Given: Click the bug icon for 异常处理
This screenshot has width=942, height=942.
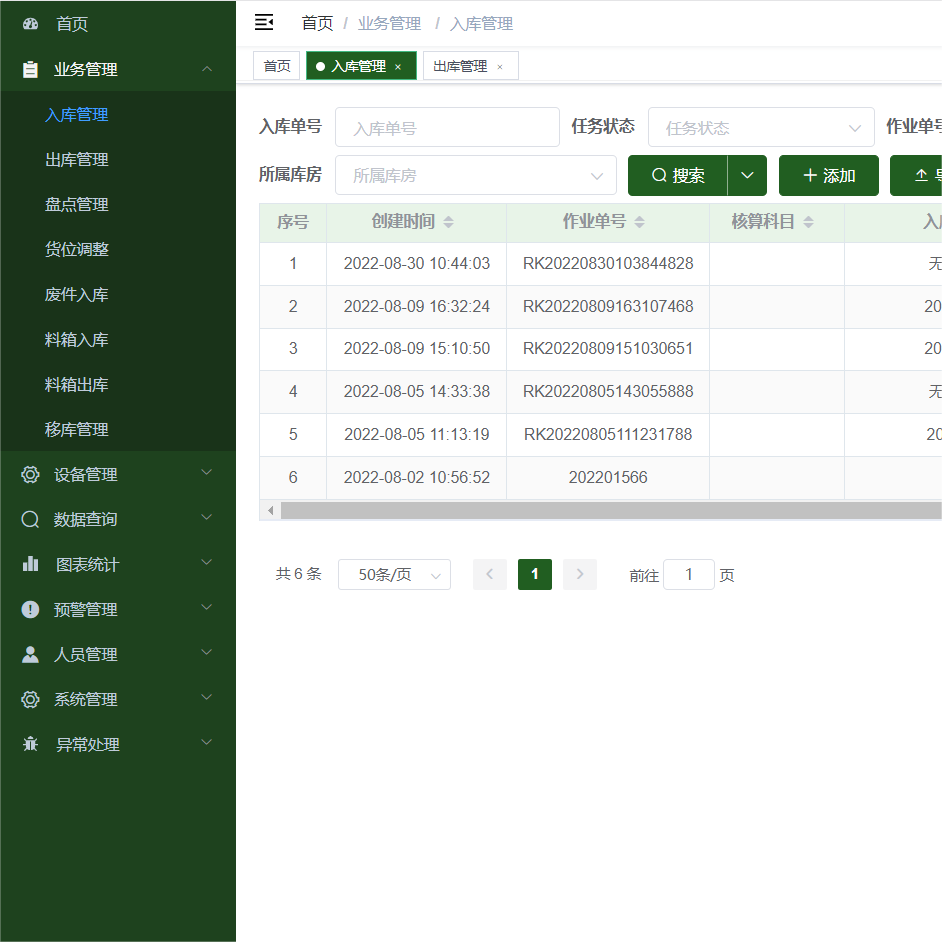Looking at the screenshot, I should tap(30, 744).
